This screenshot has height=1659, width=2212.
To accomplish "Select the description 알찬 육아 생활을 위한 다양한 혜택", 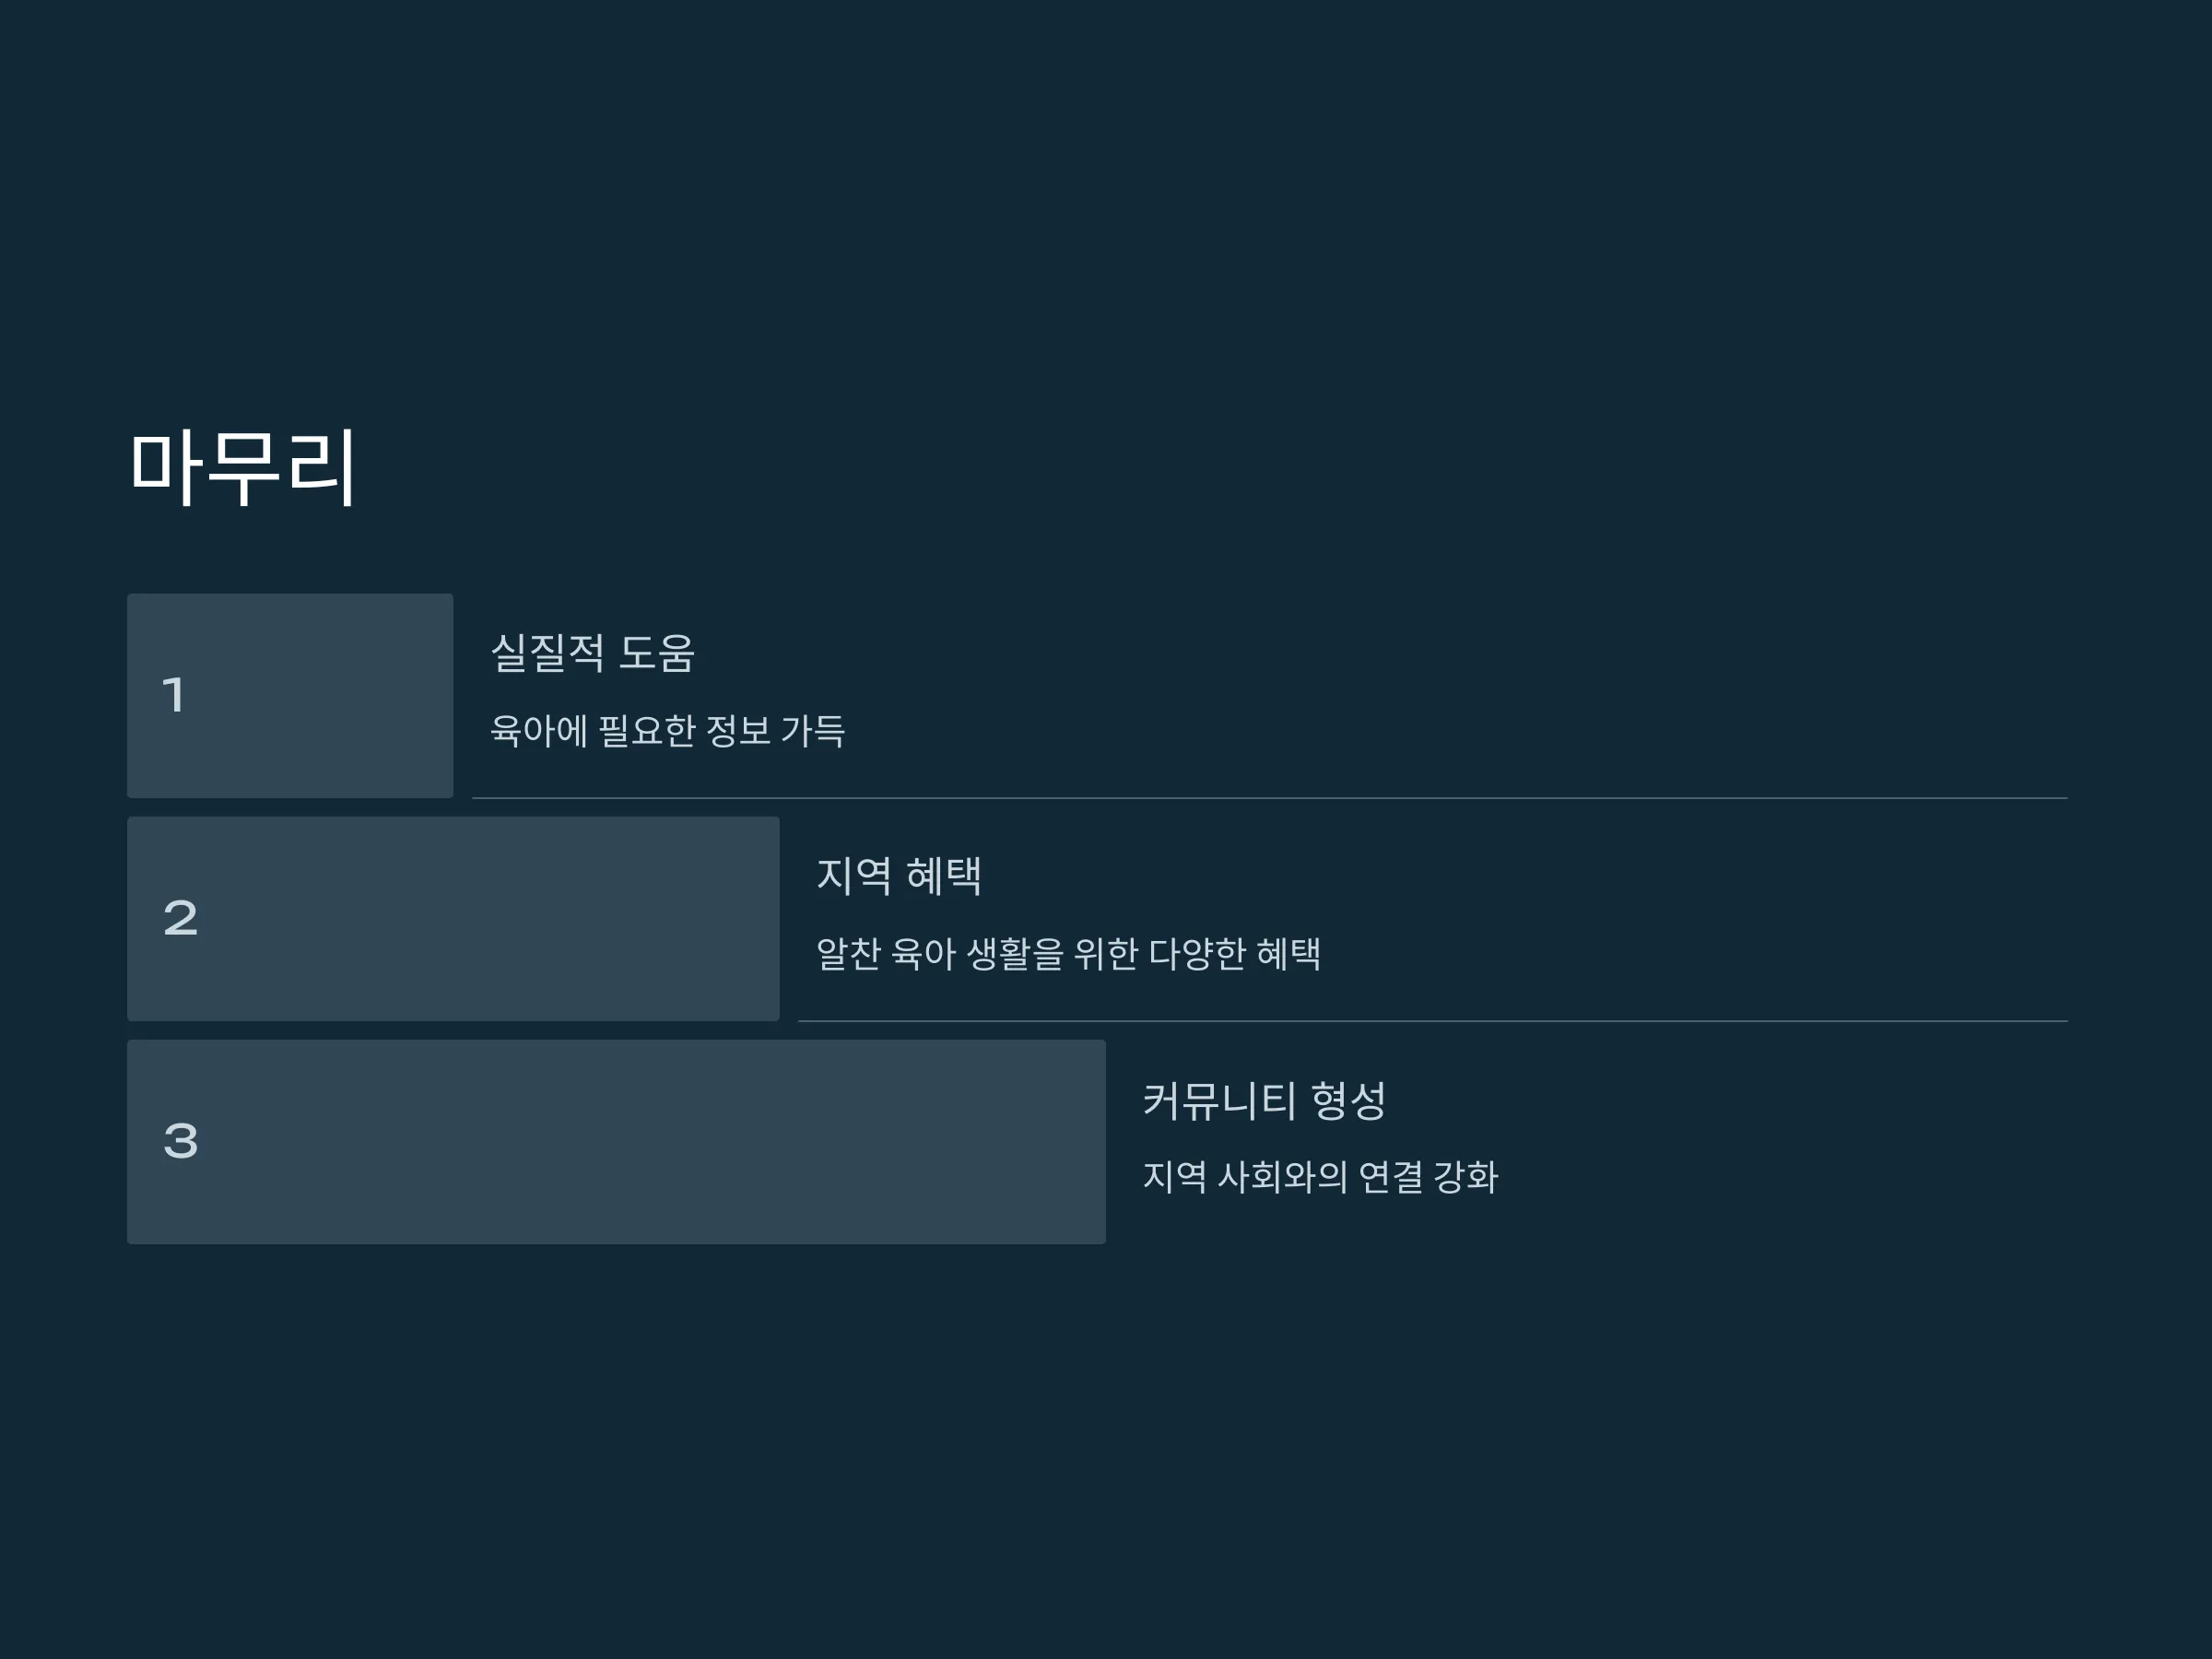I will (x=1069, y=953).
